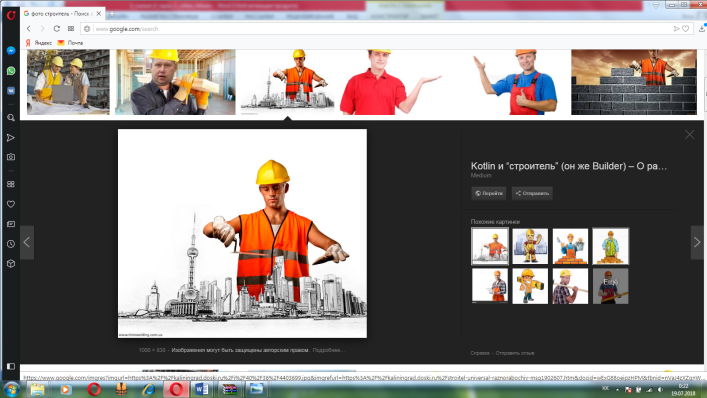This screenshot has height=398, width=707.
Task: Open VK messenger in sidebar
Action: tap(11, 91)
